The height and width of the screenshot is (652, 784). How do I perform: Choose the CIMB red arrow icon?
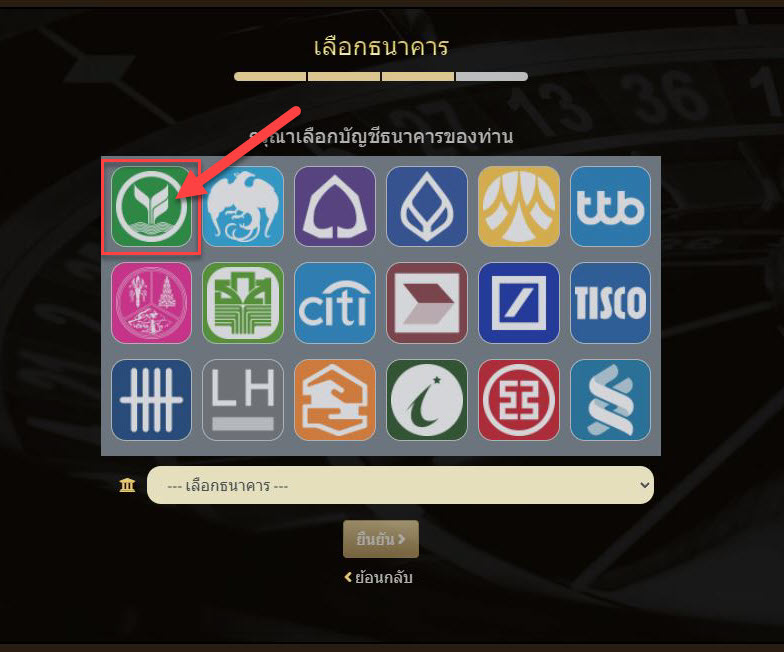click(426, 303)
